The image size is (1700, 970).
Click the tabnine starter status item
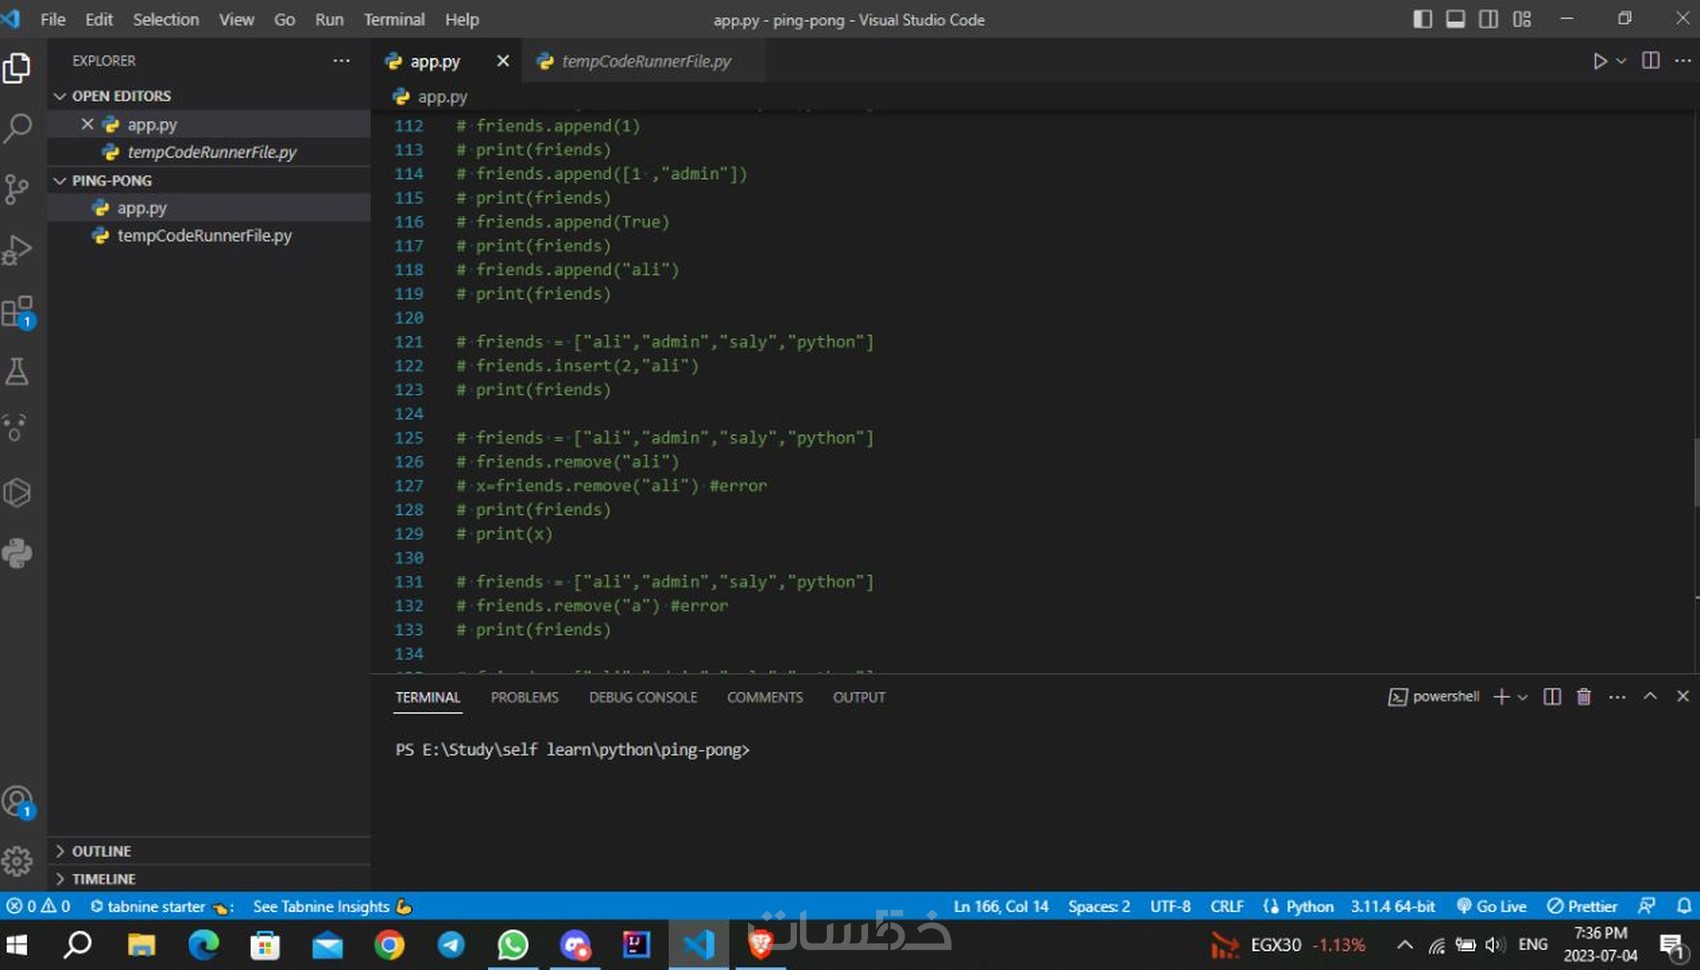161,906
